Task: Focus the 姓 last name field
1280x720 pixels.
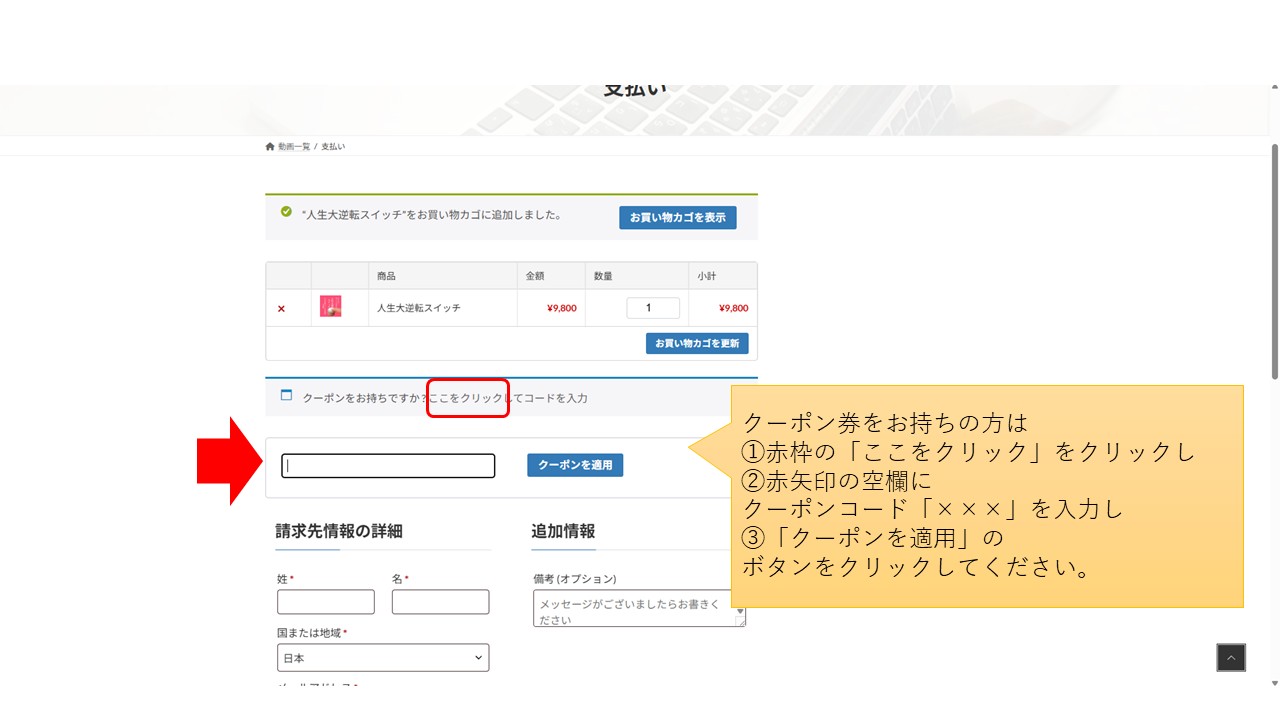Action: [x=326, y=602]
